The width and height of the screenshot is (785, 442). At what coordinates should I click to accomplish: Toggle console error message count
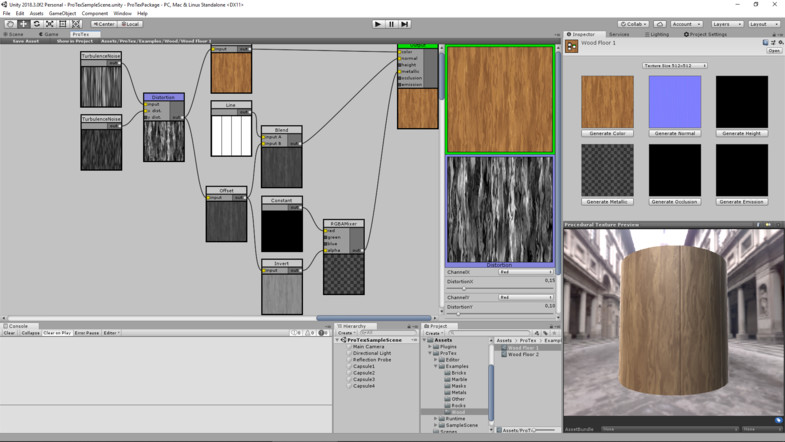[x=323, y=332]
